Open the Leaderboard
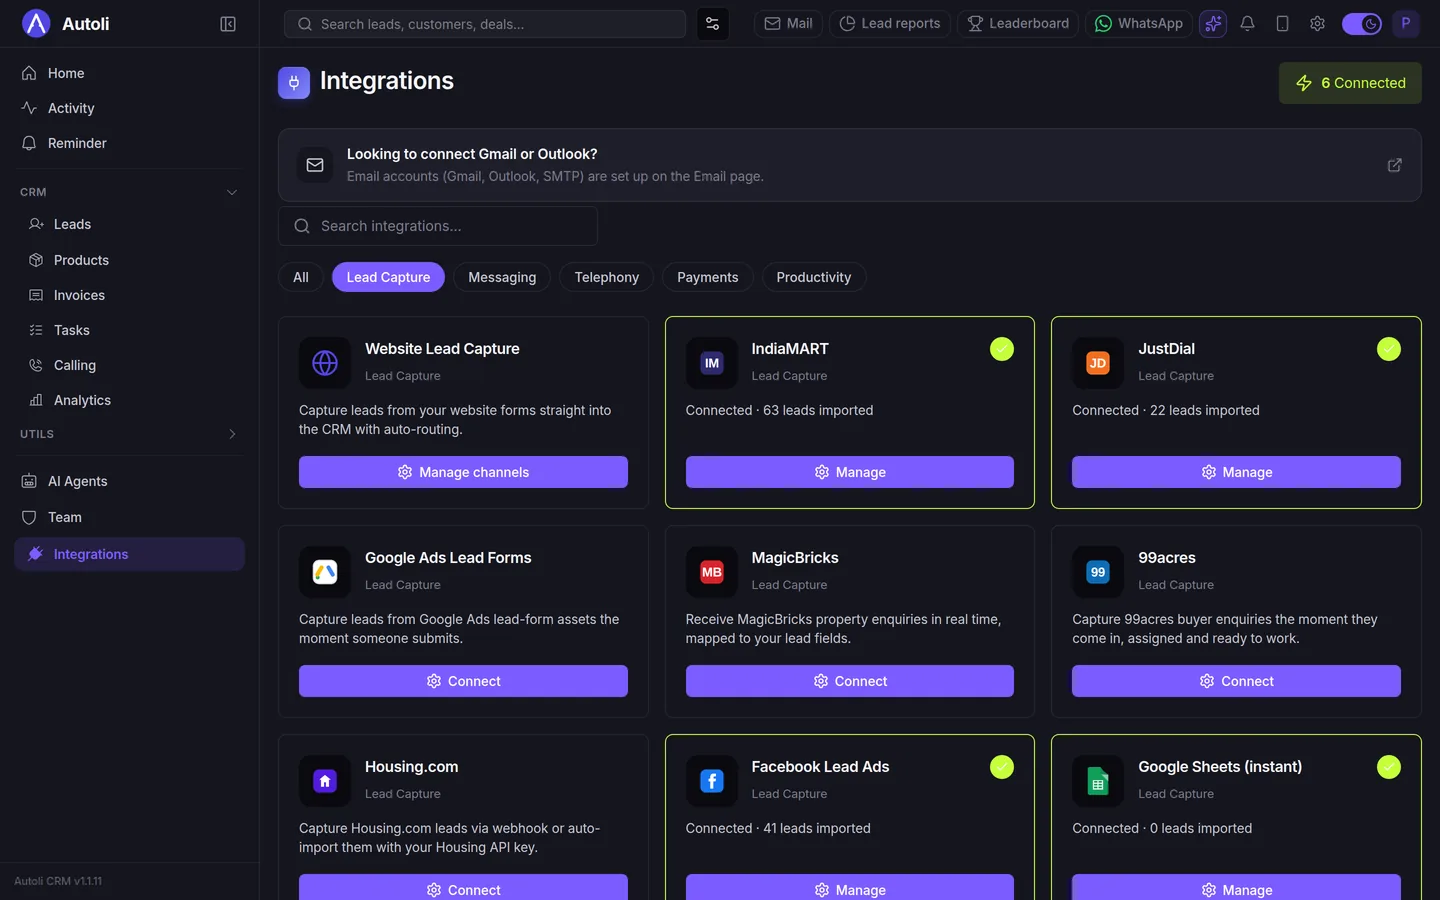Image resolution: width=1440 pixels, height=900 pixels. pos(1018,24)
